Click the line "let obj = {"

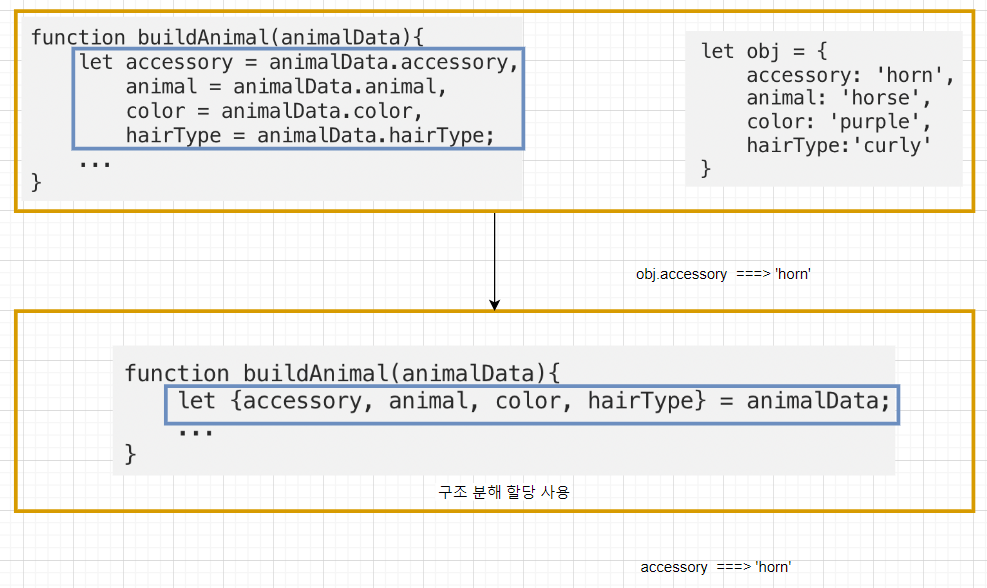[764, 51]
